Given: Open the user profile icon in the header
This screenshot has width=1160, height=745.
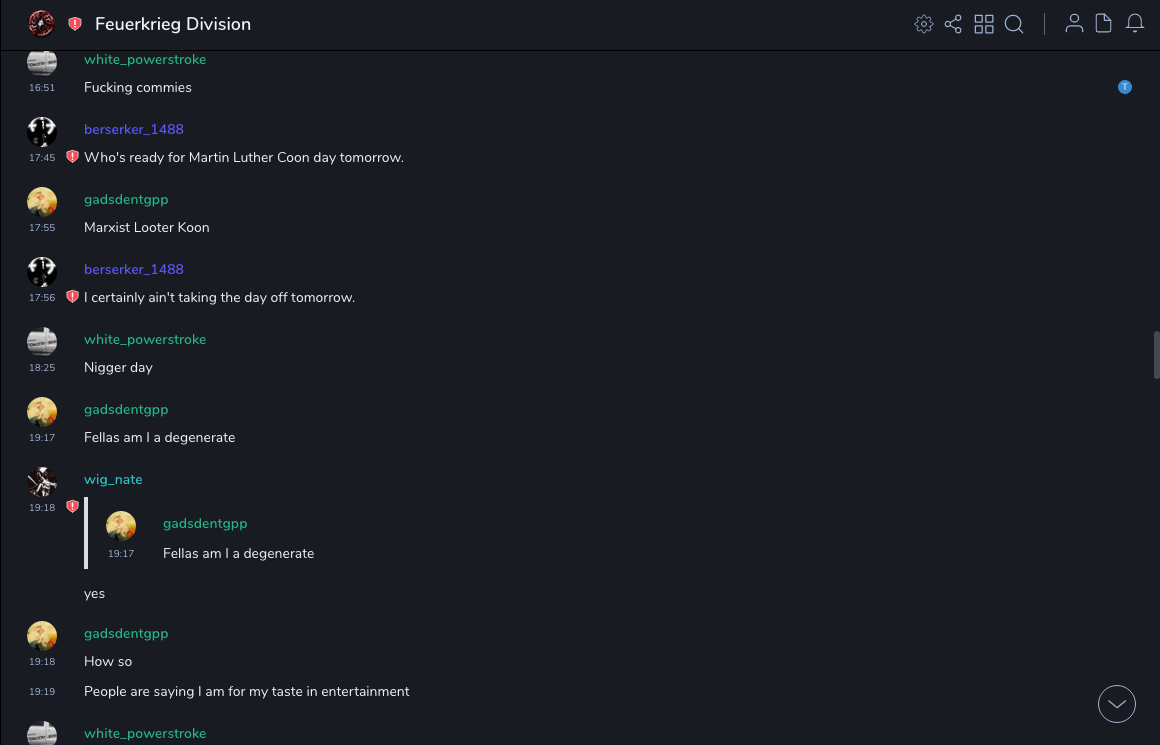Looking at the screenshot, I should pyautogui.click(x=1074, y=24).
